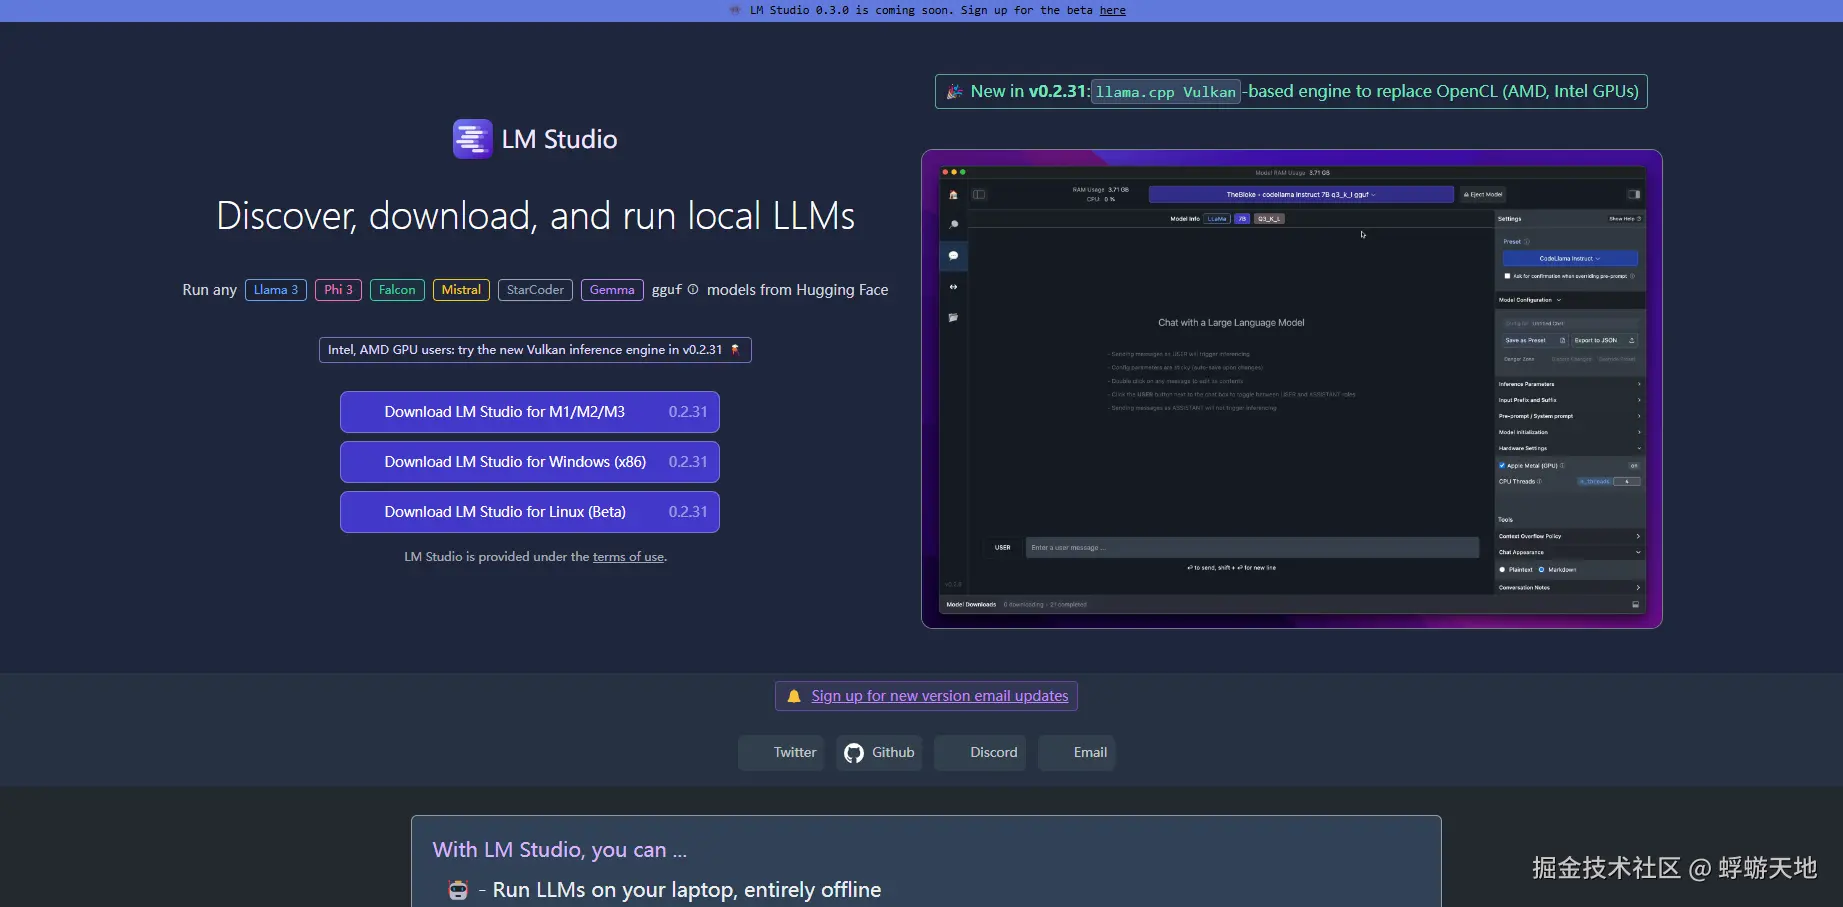Screen dimensions: 1843x907
Task: Click the Falcon model tag
Action: [397, 290]
